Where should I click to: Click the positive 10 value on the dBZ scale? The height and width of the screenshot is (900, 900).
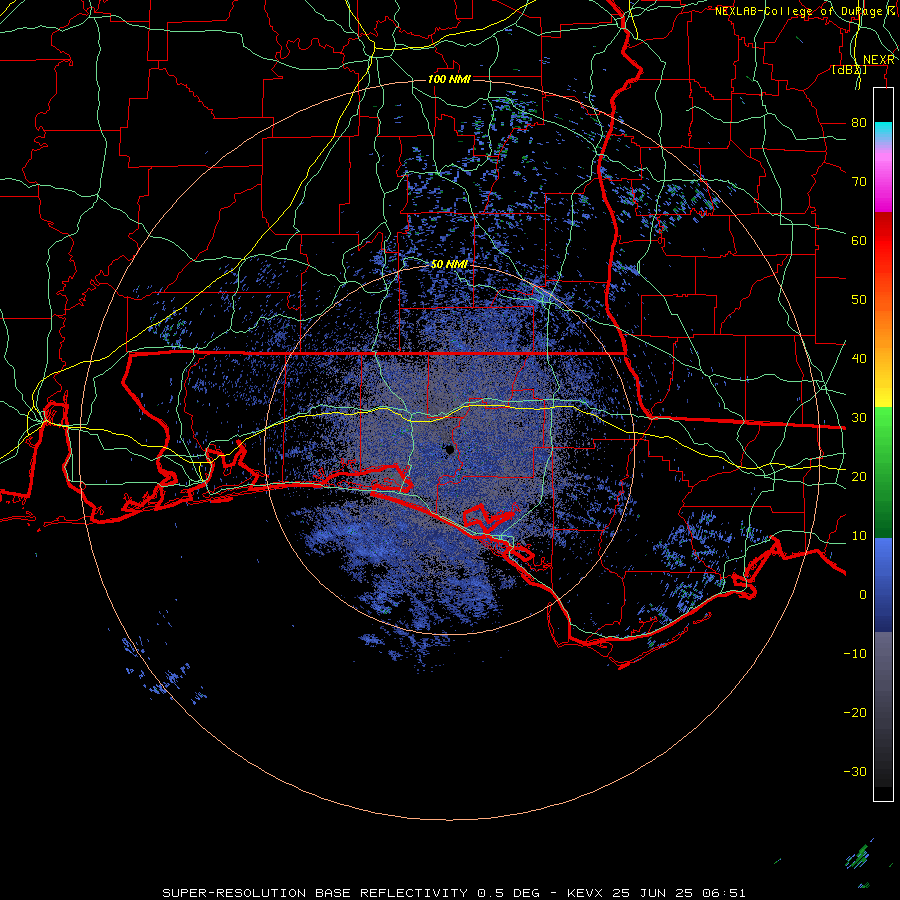point(859,536)
